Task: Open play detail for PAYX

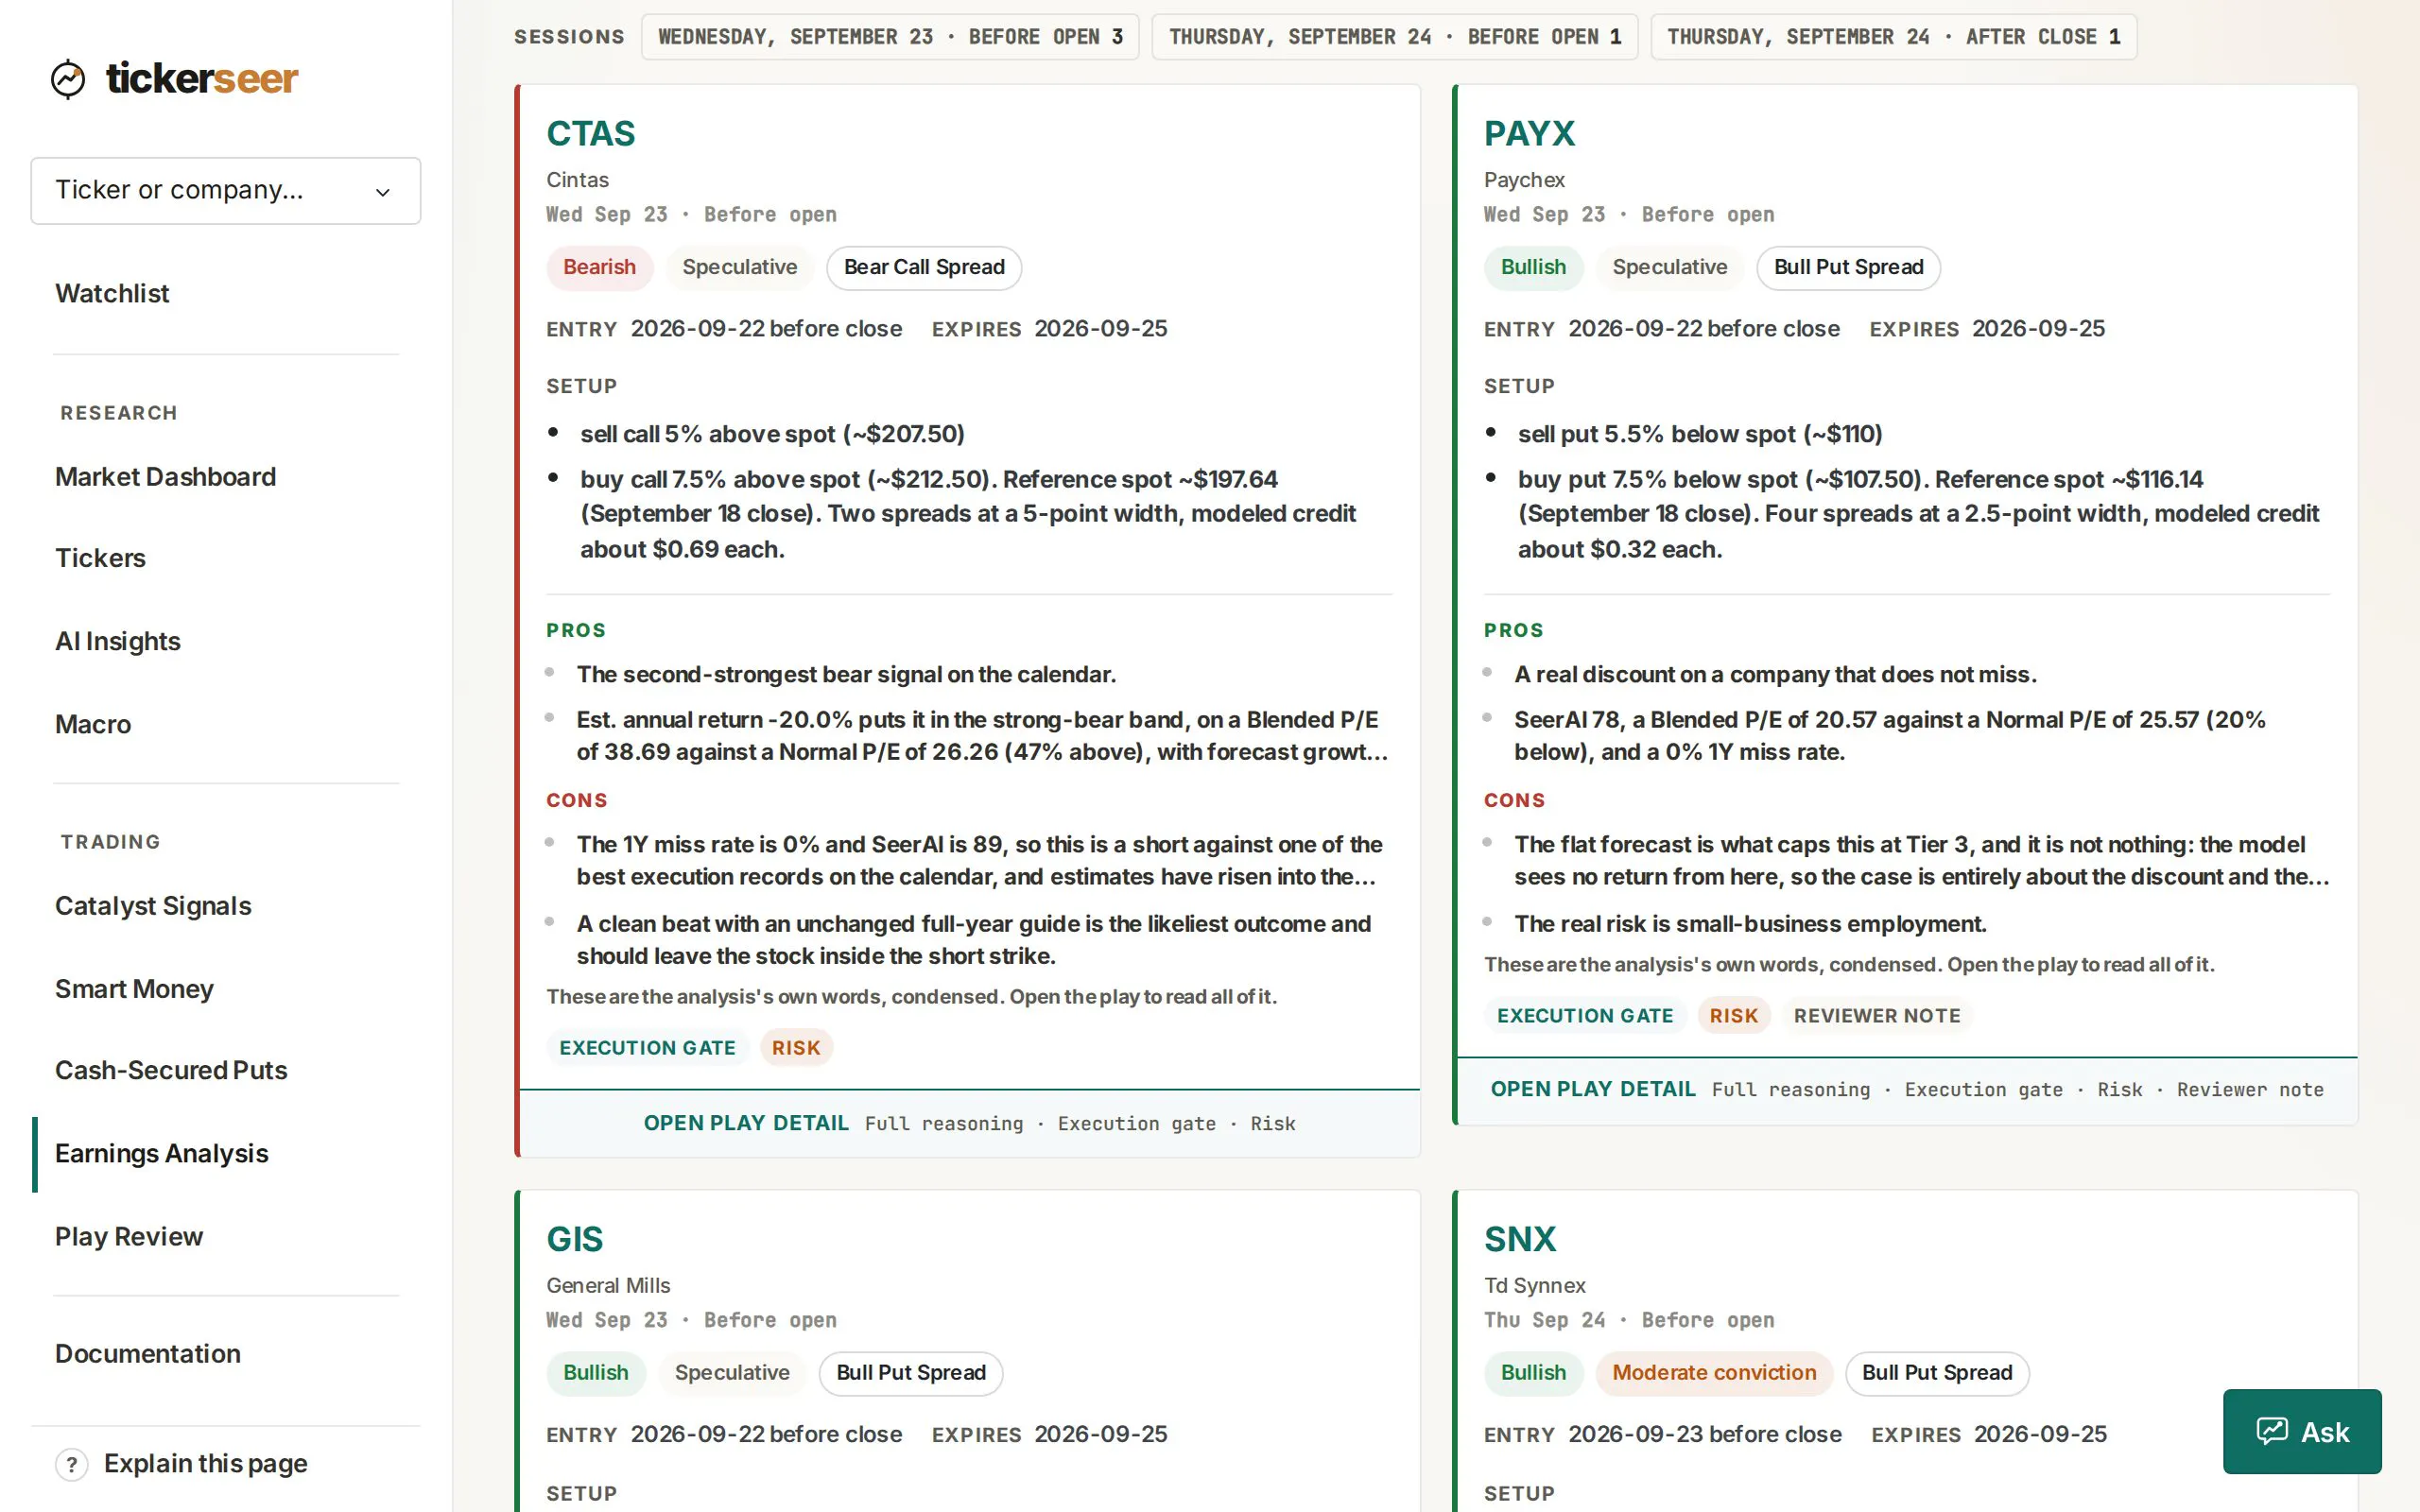Action: [x=1907, y=1090]
